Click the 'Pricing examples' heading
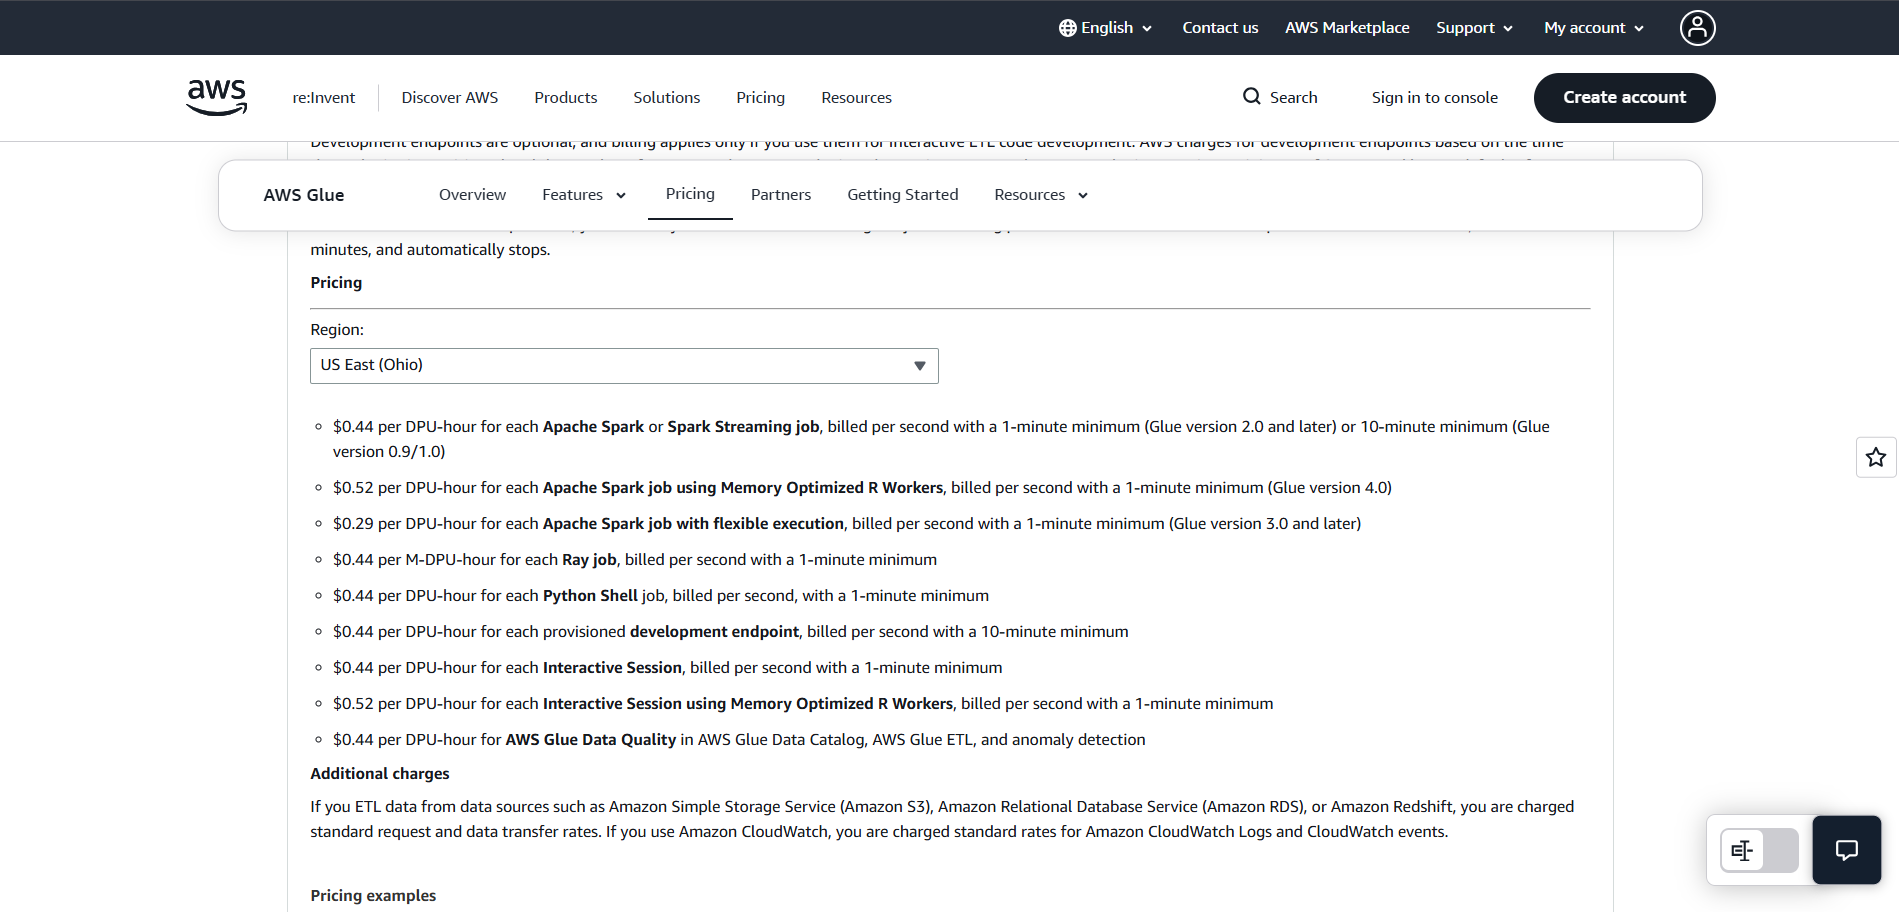The height and width of the screenshot is (912, 1899). point(373,896)
